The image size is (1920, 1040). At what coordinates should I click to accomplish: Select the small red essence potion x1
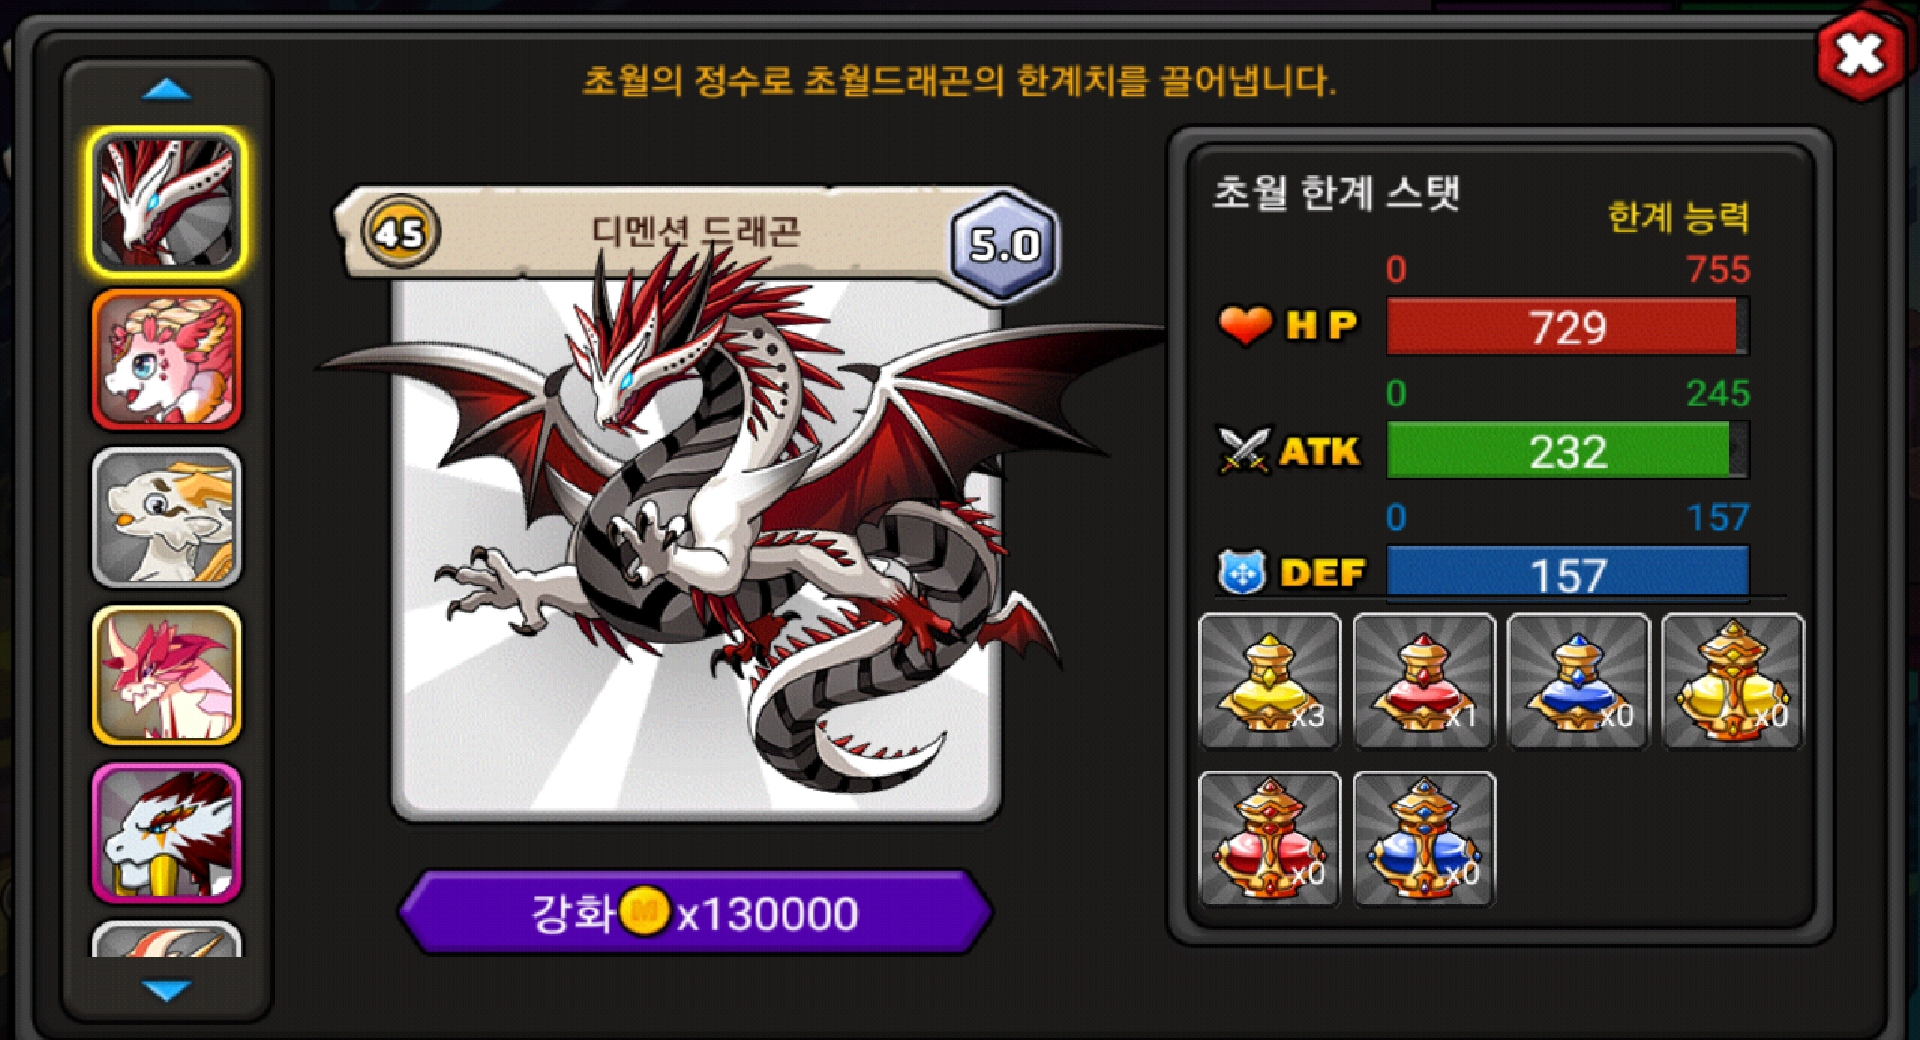point(1424,681)
